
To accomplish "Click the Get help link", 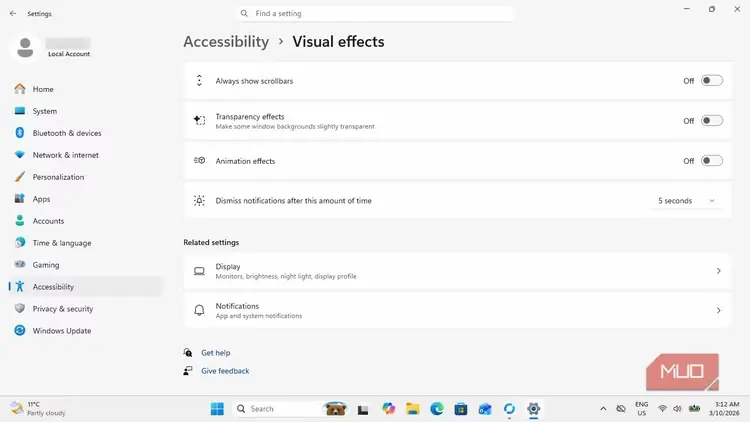I will (216, 353).
